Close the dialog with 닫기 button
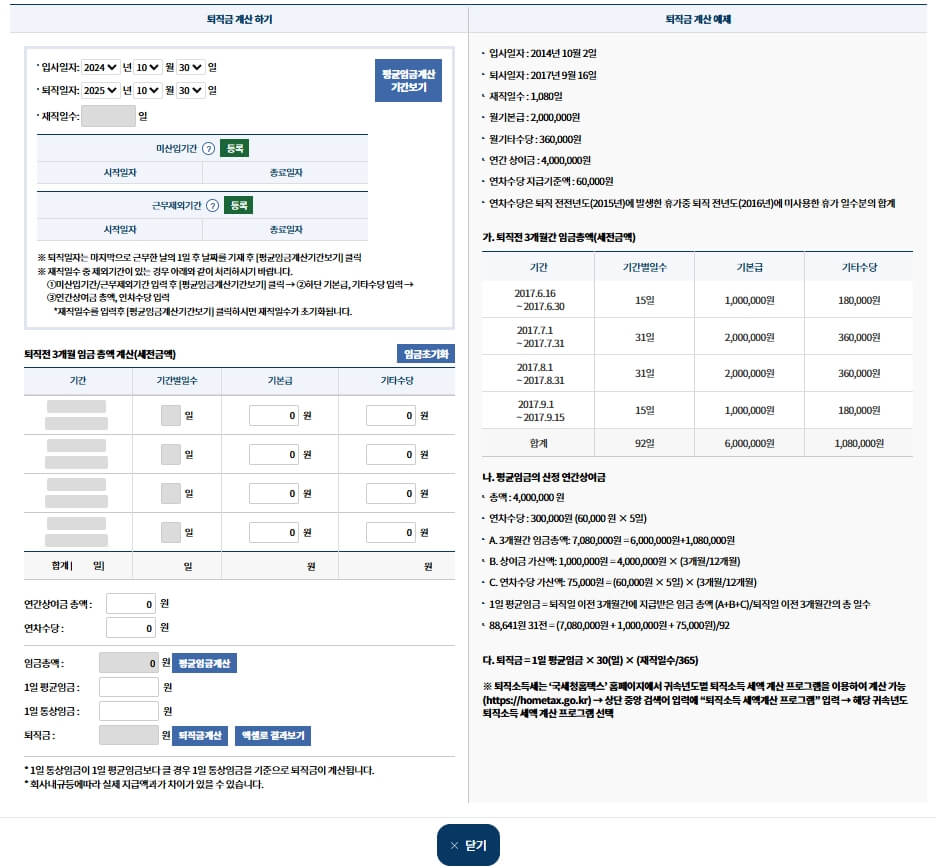 click(x=468, y=845)
